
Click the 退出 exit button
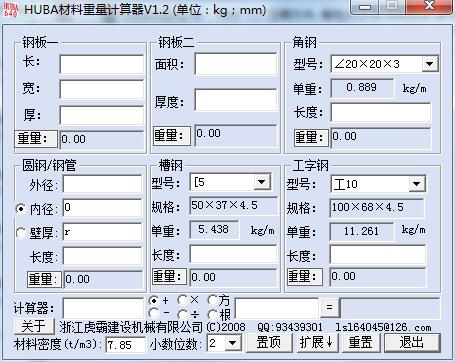pos(412,342)
